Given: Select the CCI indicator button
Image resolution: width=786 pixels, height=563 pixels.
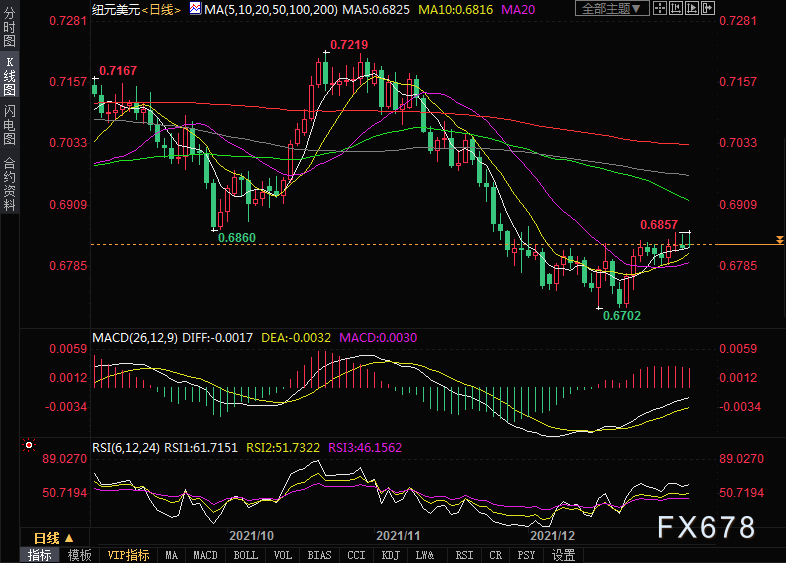Looking at the screenshot, I should pyautogui.click(x=356, y=555).
